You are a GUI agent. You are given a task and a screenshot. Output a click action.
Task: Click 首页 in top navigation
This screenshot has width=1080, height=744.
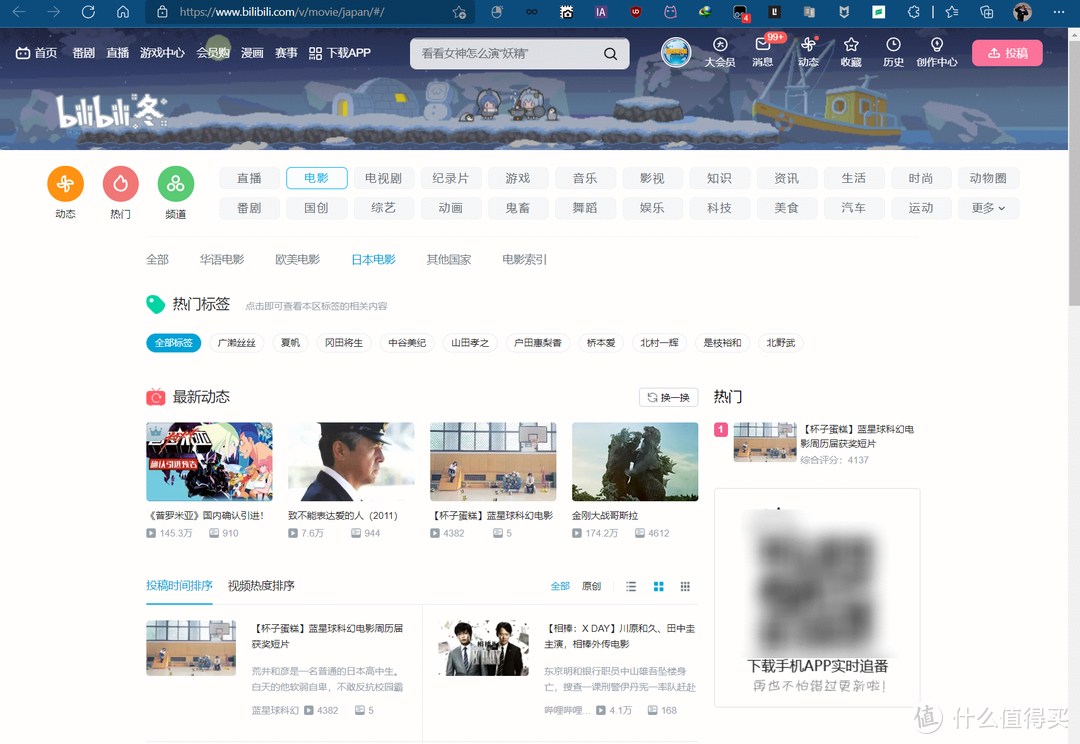click(37, 53)
